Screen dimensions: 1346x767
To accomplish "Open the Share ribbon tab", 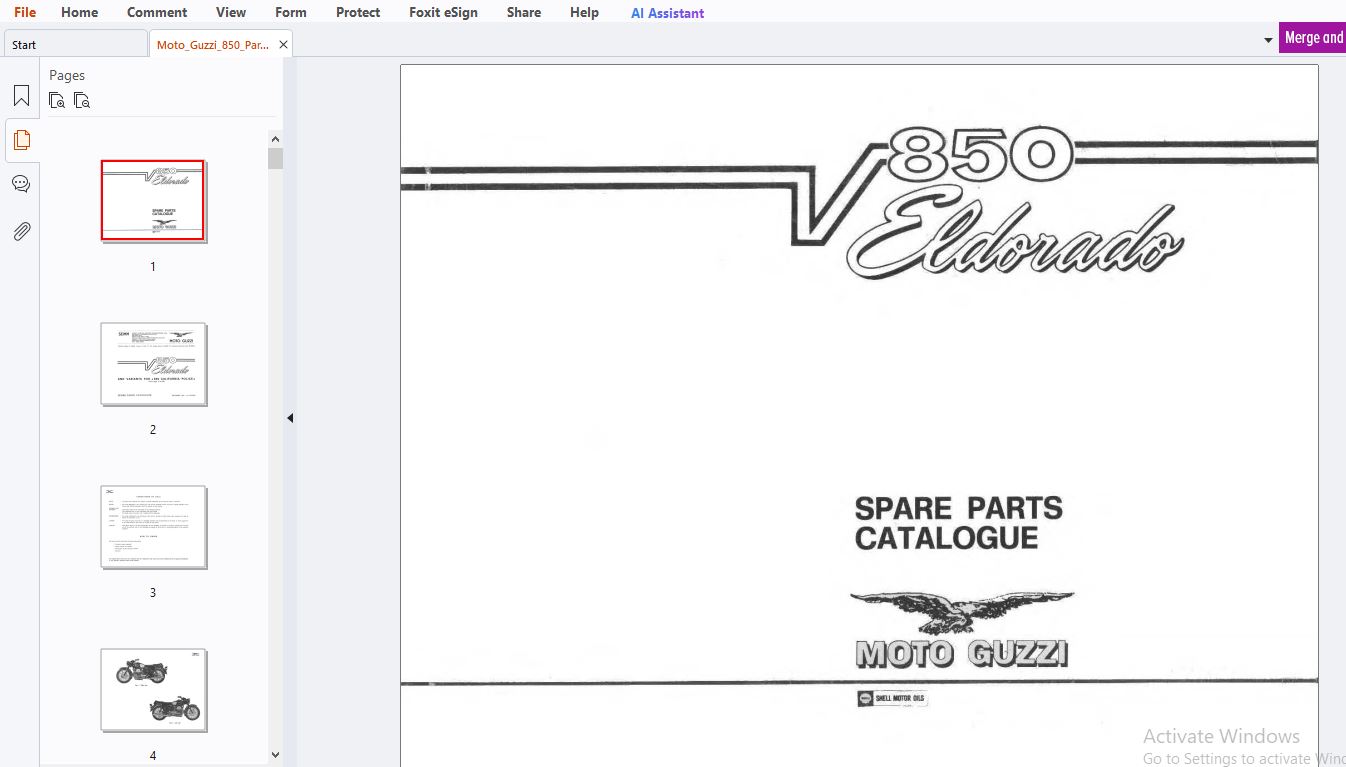I will (524, 12).
